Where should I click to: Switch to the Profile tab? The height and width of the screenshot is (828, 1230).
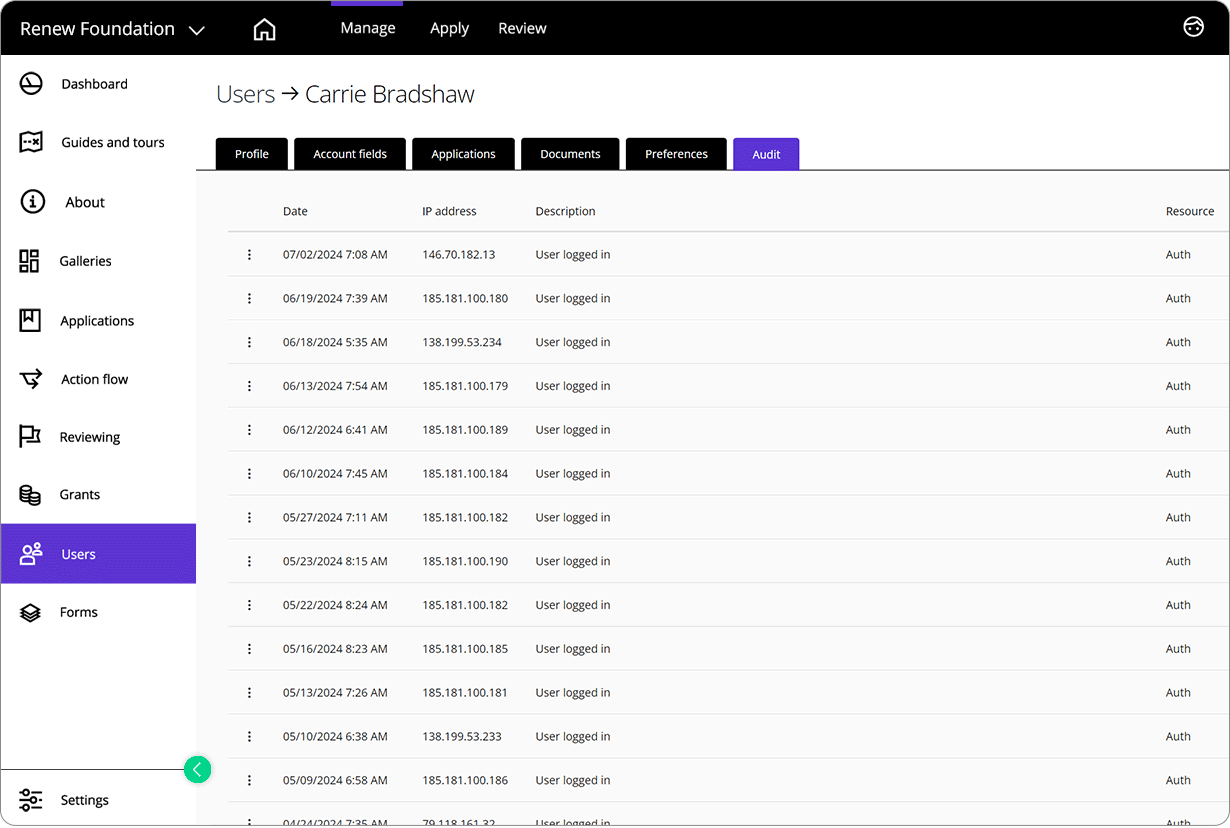(252, 154)
